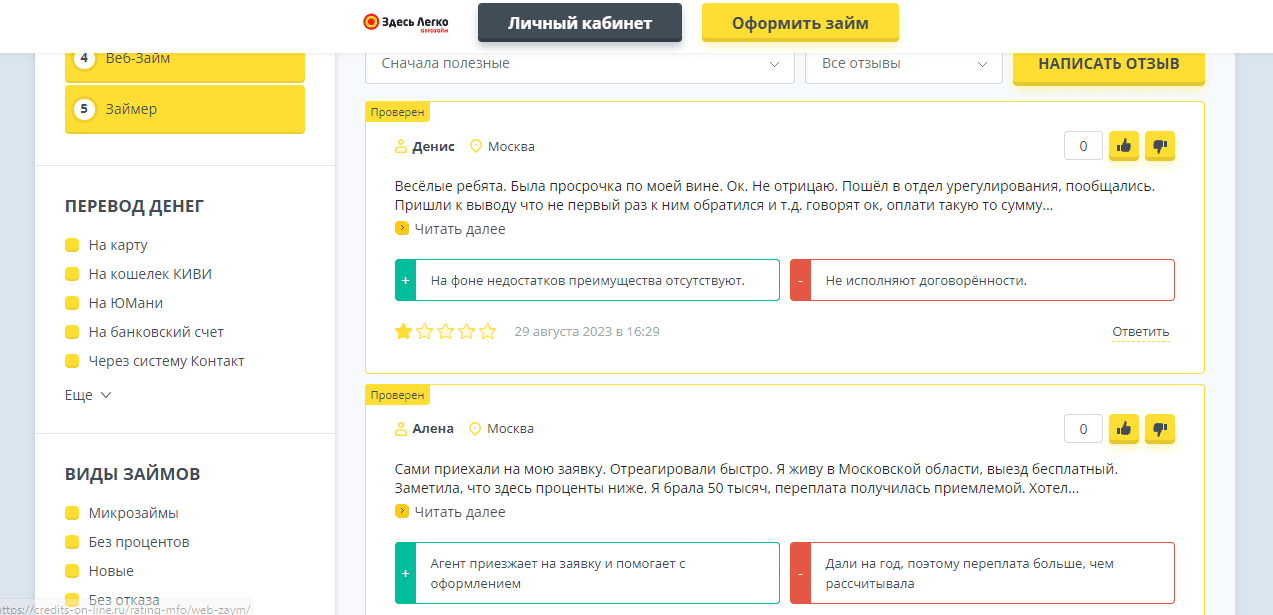1273x615 pixels.
Task: Dislike Алена's review with the thumbs down icon
Action: [x=1159, y=429]
